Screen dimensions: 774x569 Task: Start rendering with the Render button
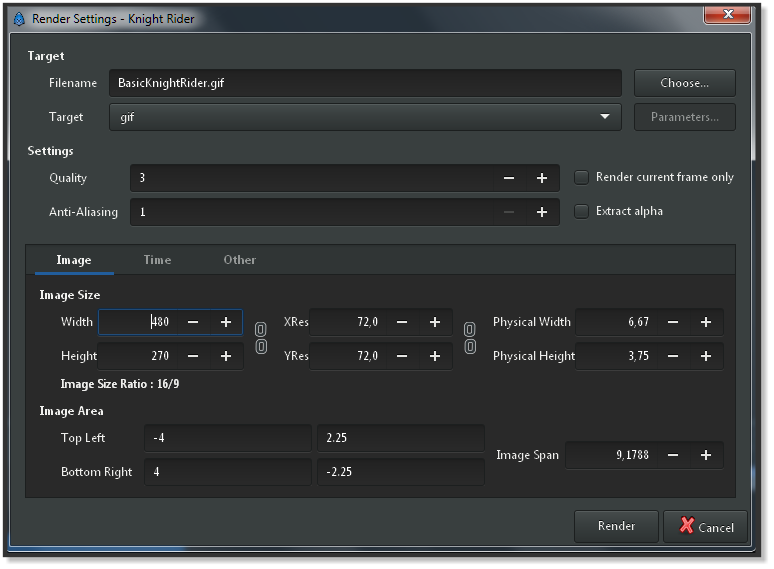[616, 526]
